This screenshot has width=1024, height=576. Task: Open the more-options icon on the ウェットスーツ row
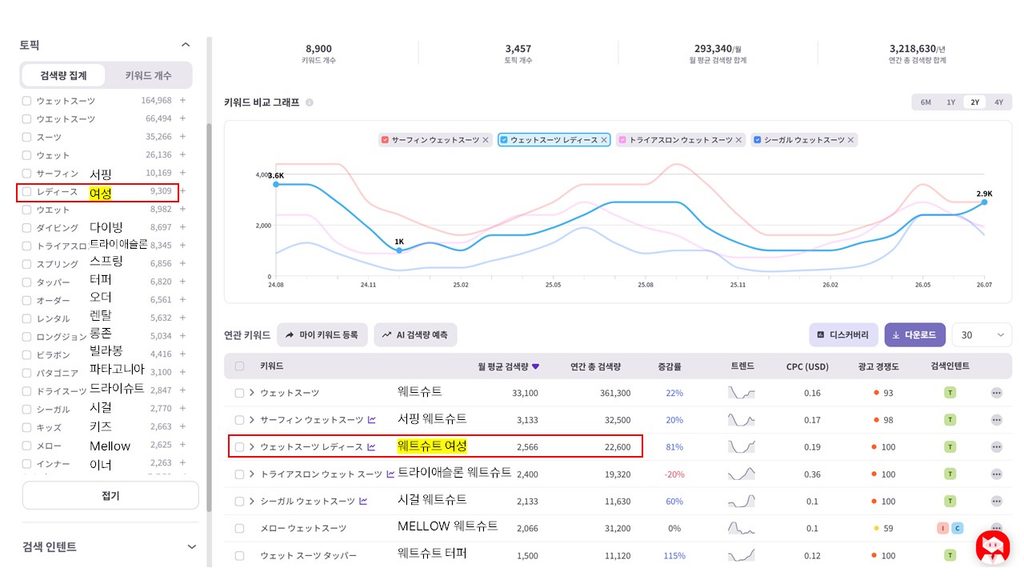[996, 392]
